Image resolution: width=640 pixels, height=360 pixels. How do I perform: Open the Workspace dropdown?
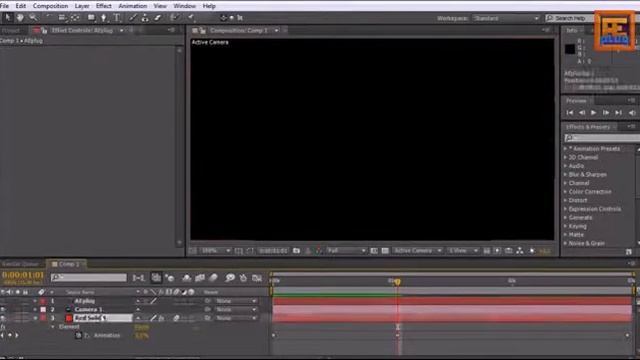pyautogui.click(x=506, y=18)
